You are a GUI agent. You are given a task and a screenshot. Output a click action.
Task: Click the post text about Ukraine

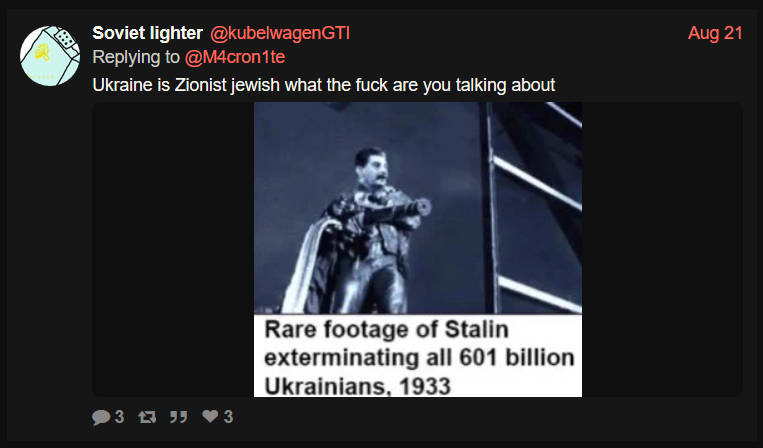tap(324, 85)
